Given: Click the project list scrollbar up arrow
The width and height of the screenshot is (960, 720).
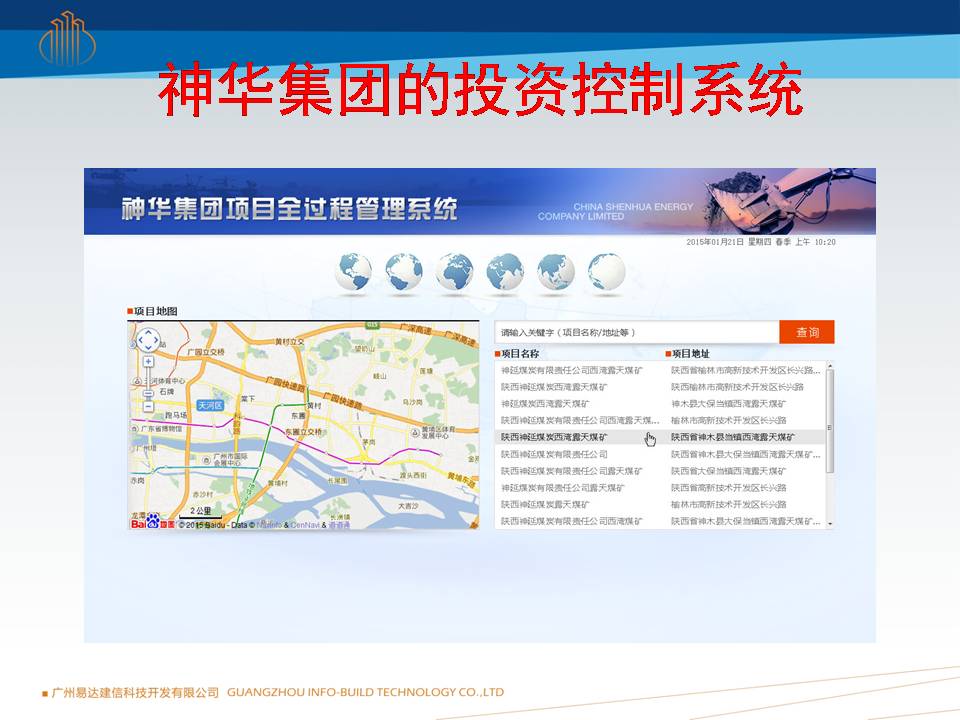Looking at the screenshot, I should pyautogui.click(x=830, y=366).
